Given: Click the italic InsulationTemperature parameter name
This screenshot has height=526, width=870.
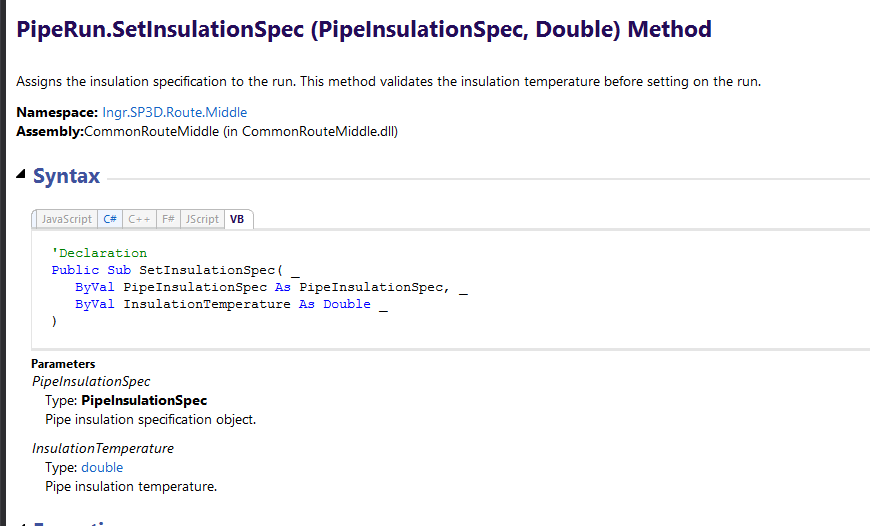Looking at the screenshot, I should pyautogui.click(x=103, y=448).
